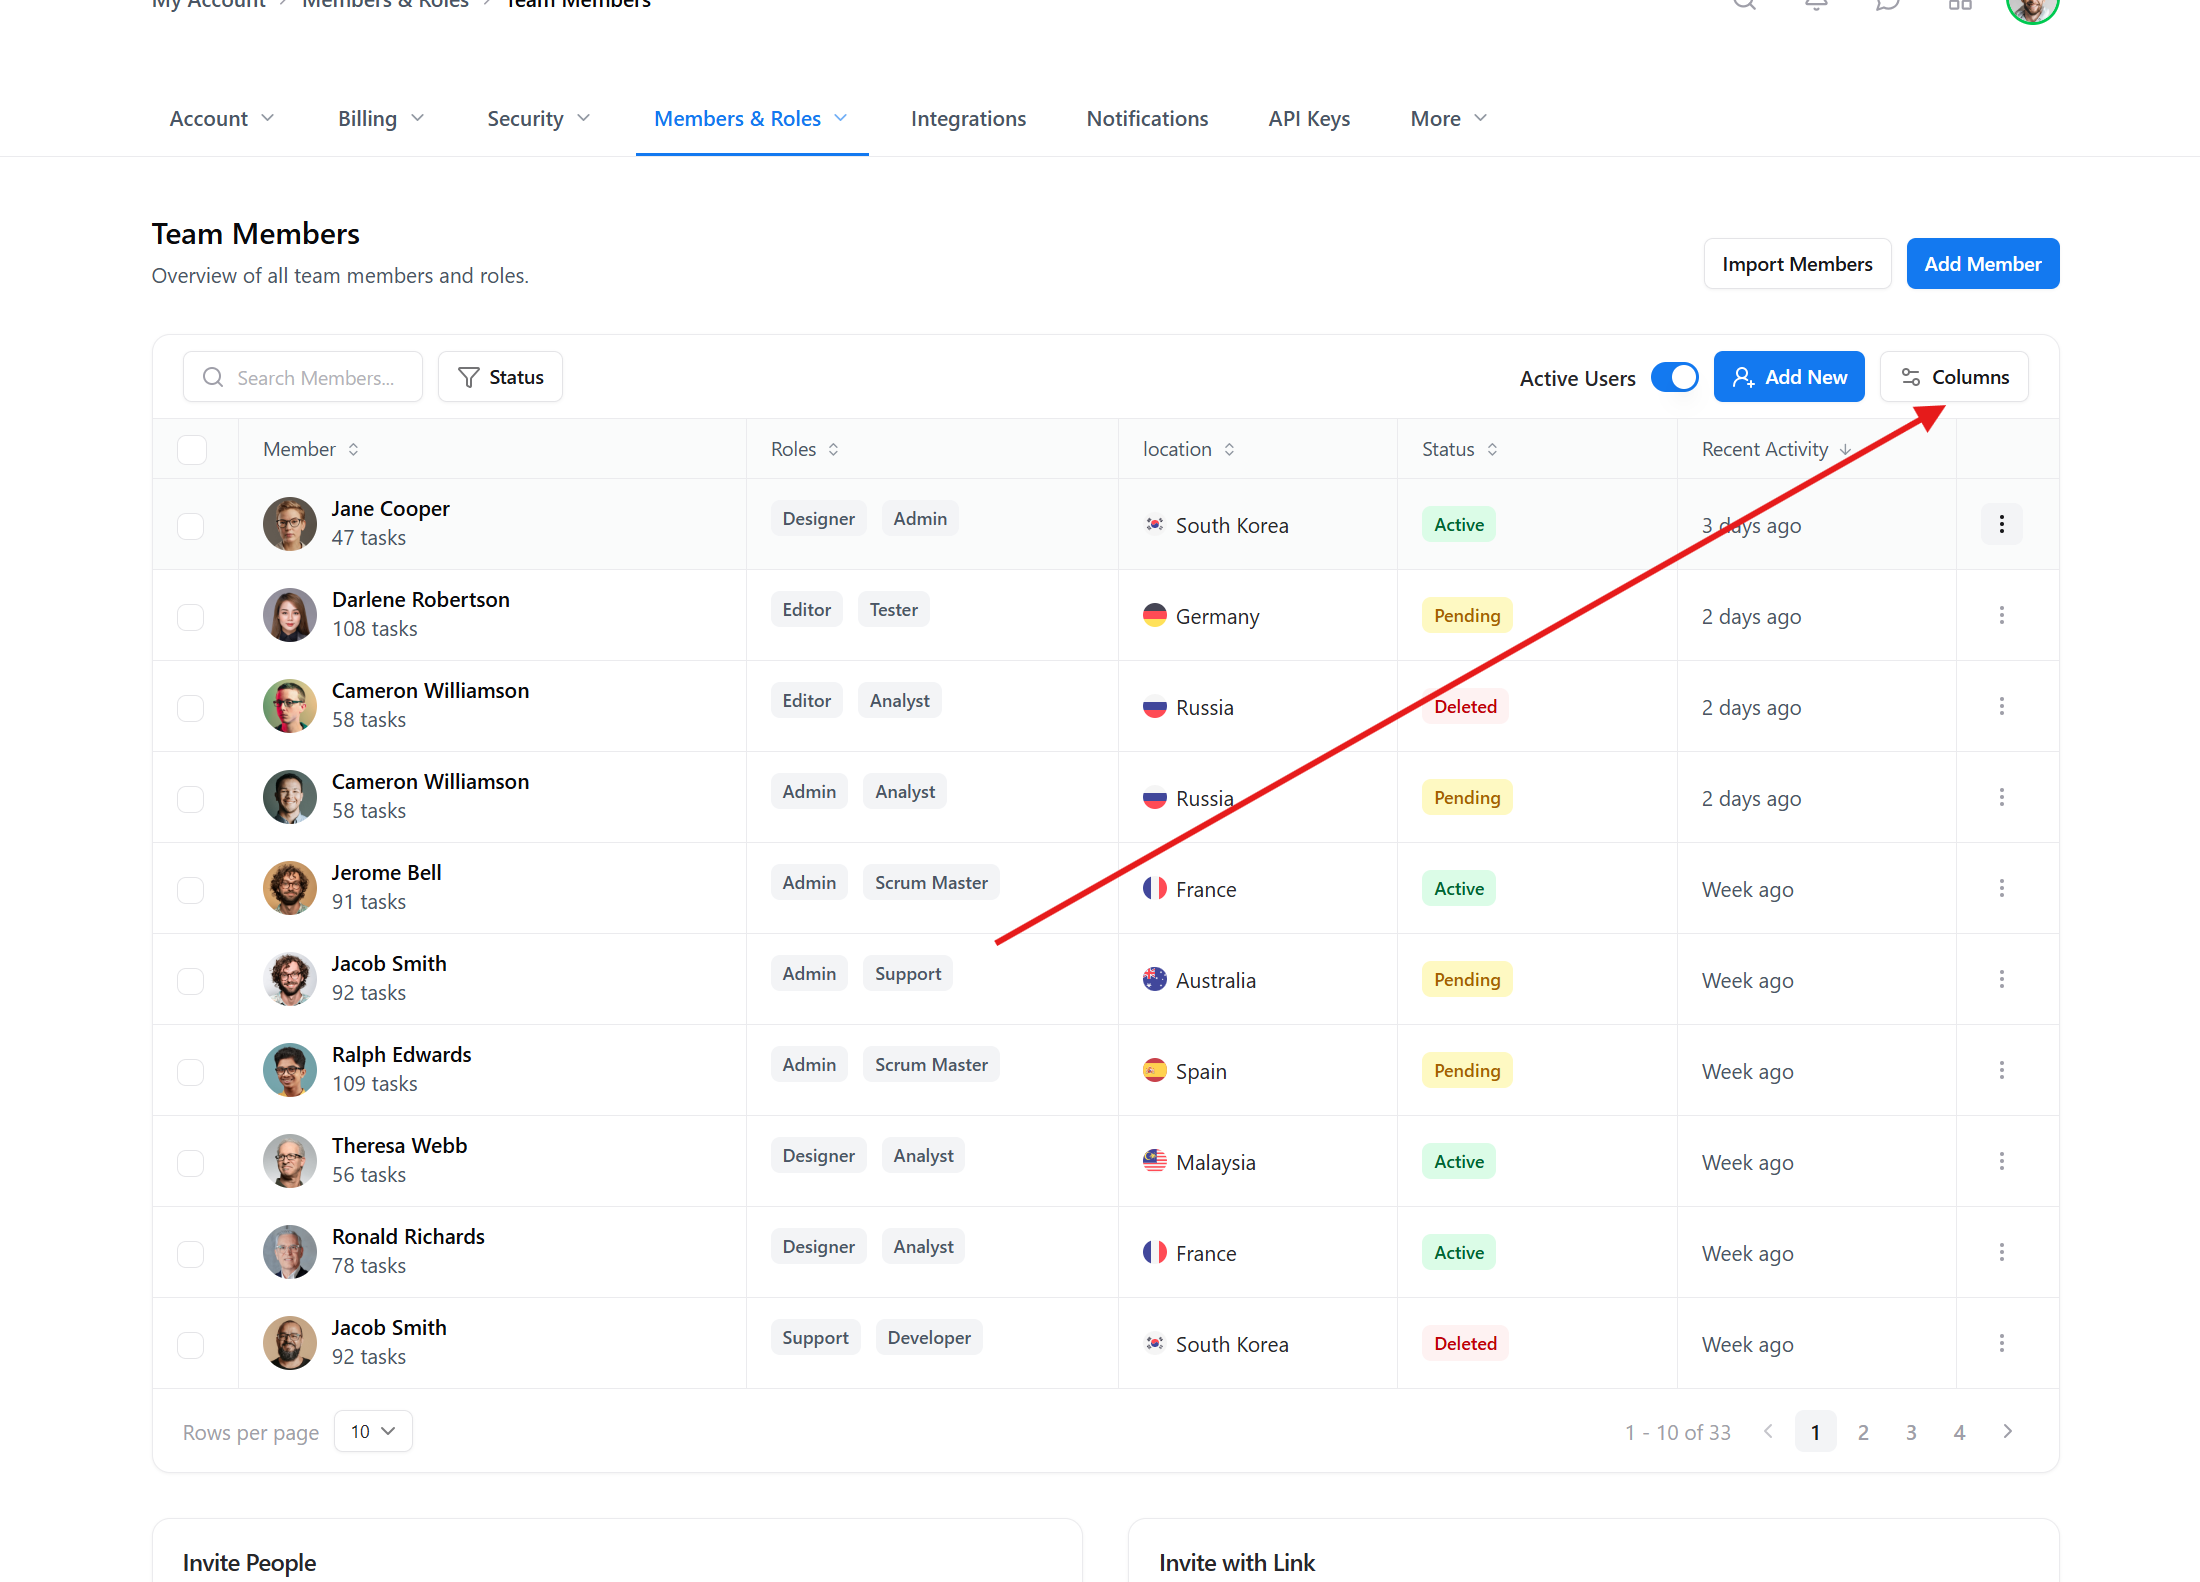Open row actions menu for Theresa Webb
This screenshot has width=2200, height=1582.
click(x=2001, y=1162)
